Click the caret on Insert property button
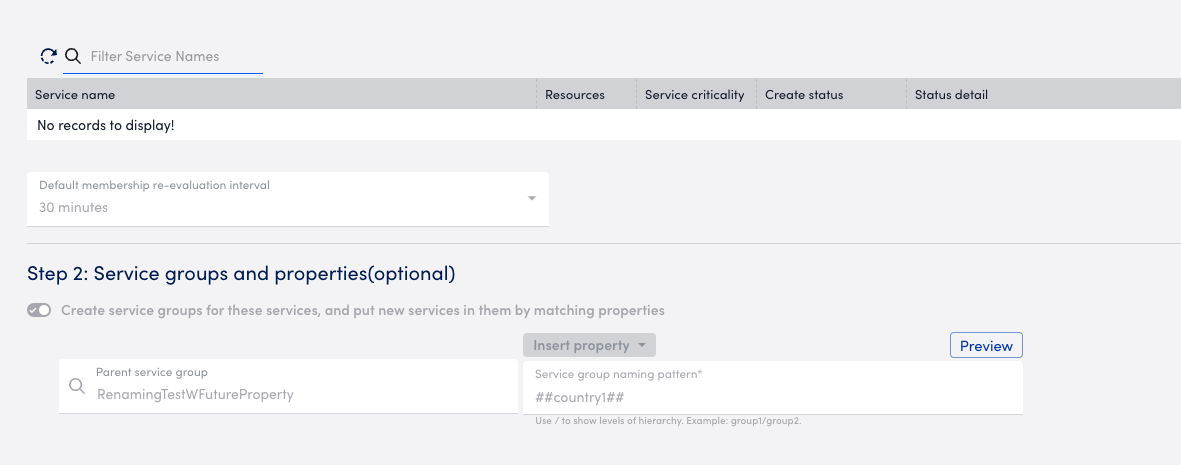Screen dimensions: 1181x465 [x=642, y=345]
